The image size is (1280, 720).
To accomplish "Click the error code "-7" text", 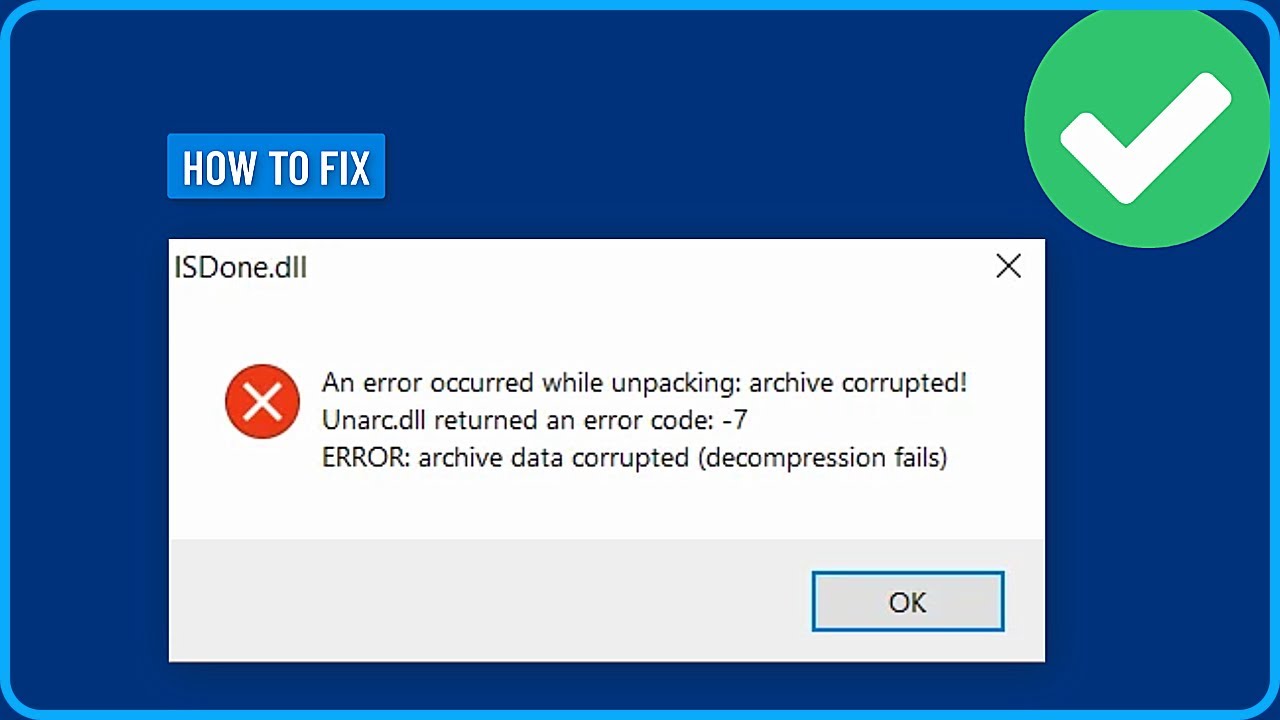I will [x=734, y=420].
